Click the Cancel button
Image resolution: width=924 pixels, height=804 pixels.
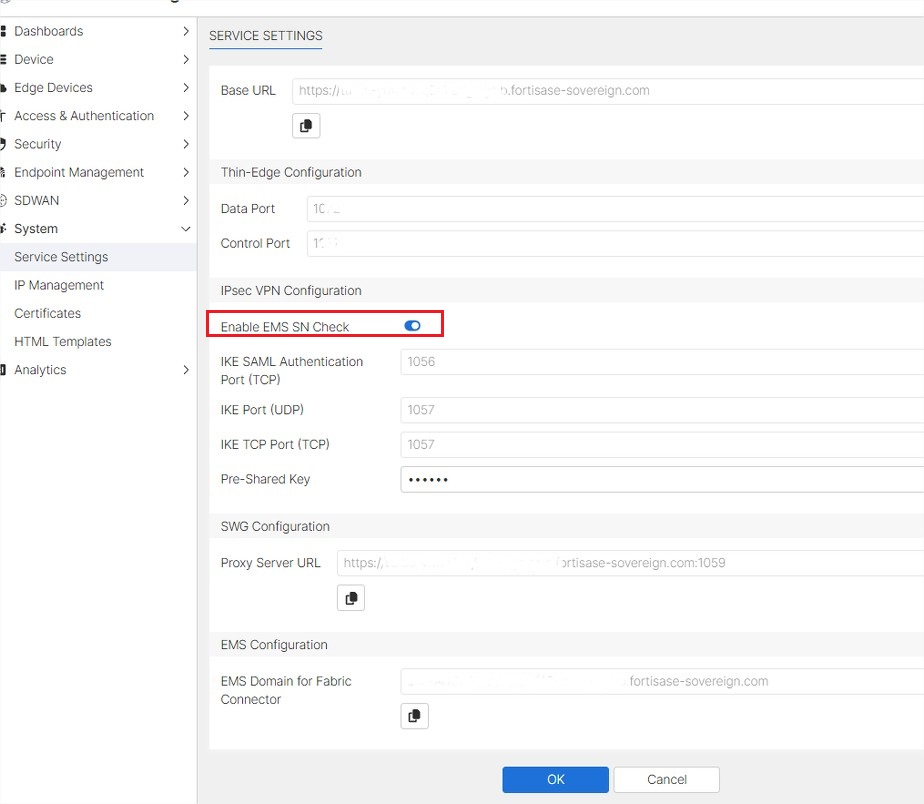pyautogui.click(x=666, y=779)
